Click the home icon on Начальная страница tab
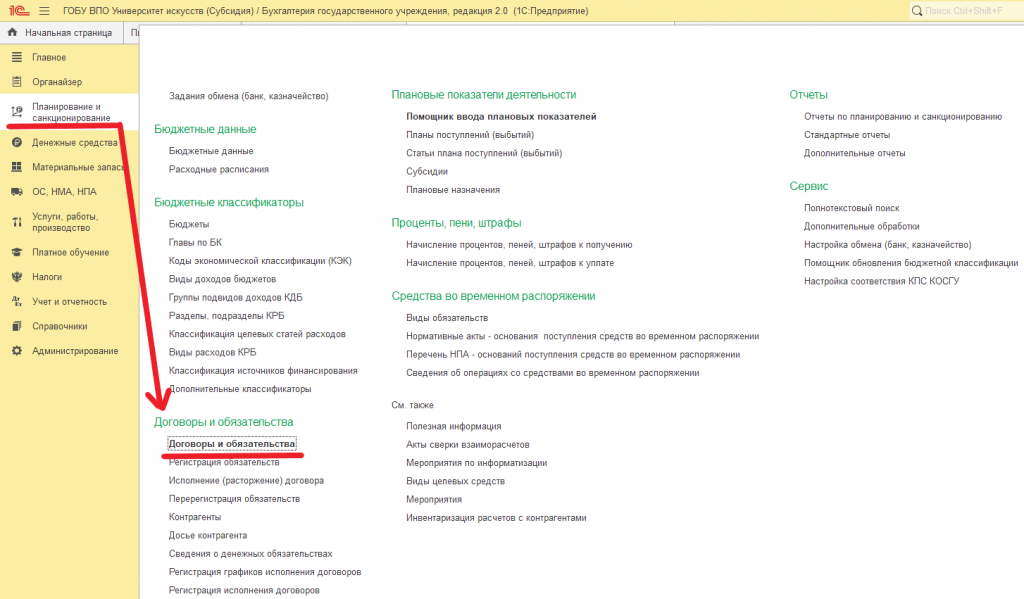The height and width of the screenshot is (599, 1024). point(12,32)
